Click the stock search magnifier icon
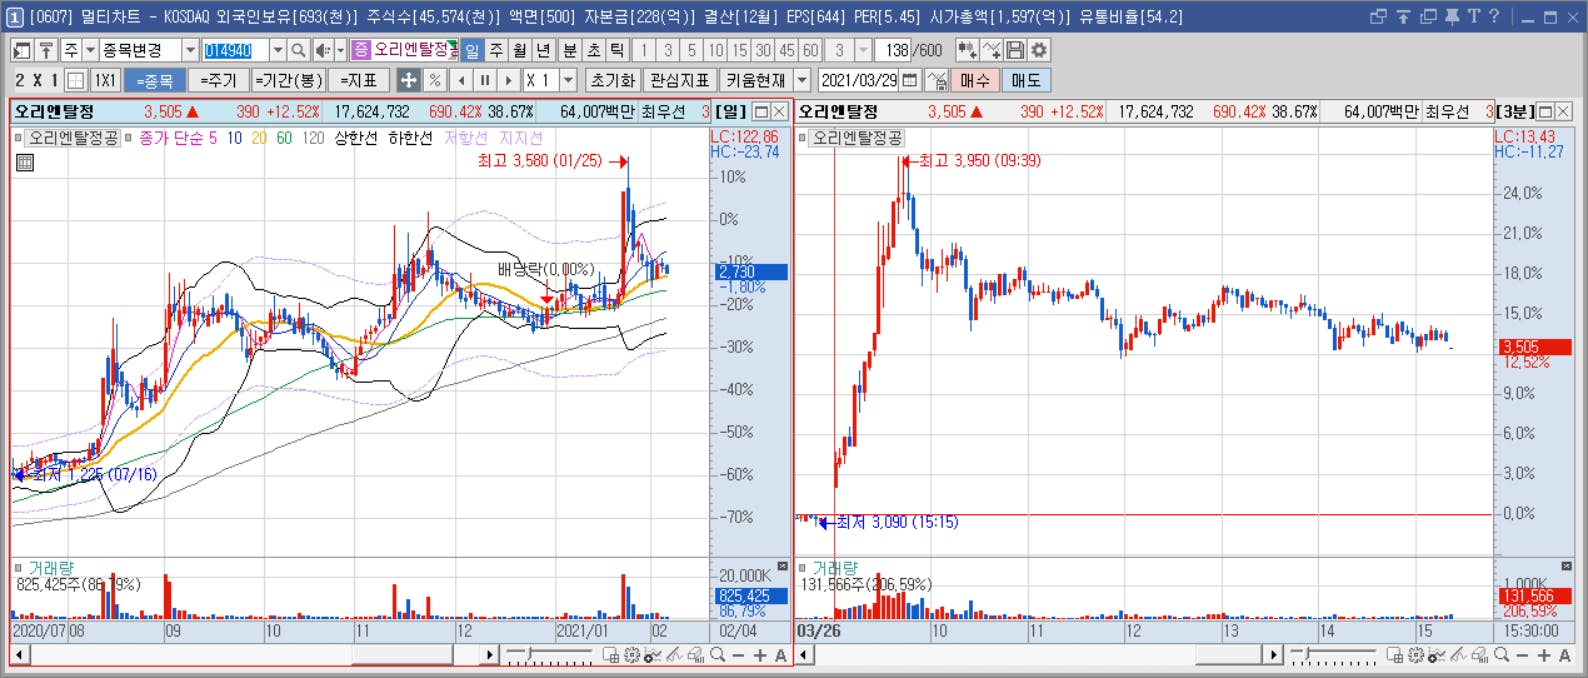This screenshot has height=678, width=1588. pos(298,50)
